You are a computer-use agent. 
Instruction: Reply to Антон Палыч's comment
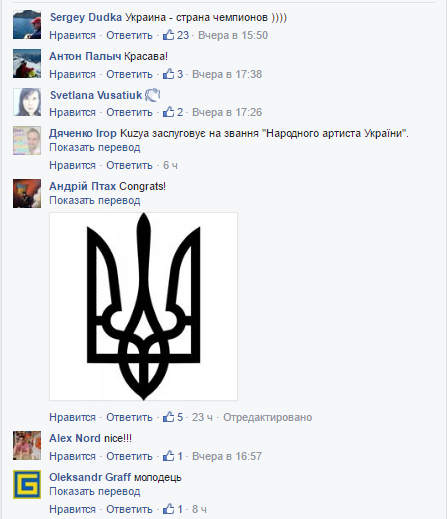tap(129, 74)
